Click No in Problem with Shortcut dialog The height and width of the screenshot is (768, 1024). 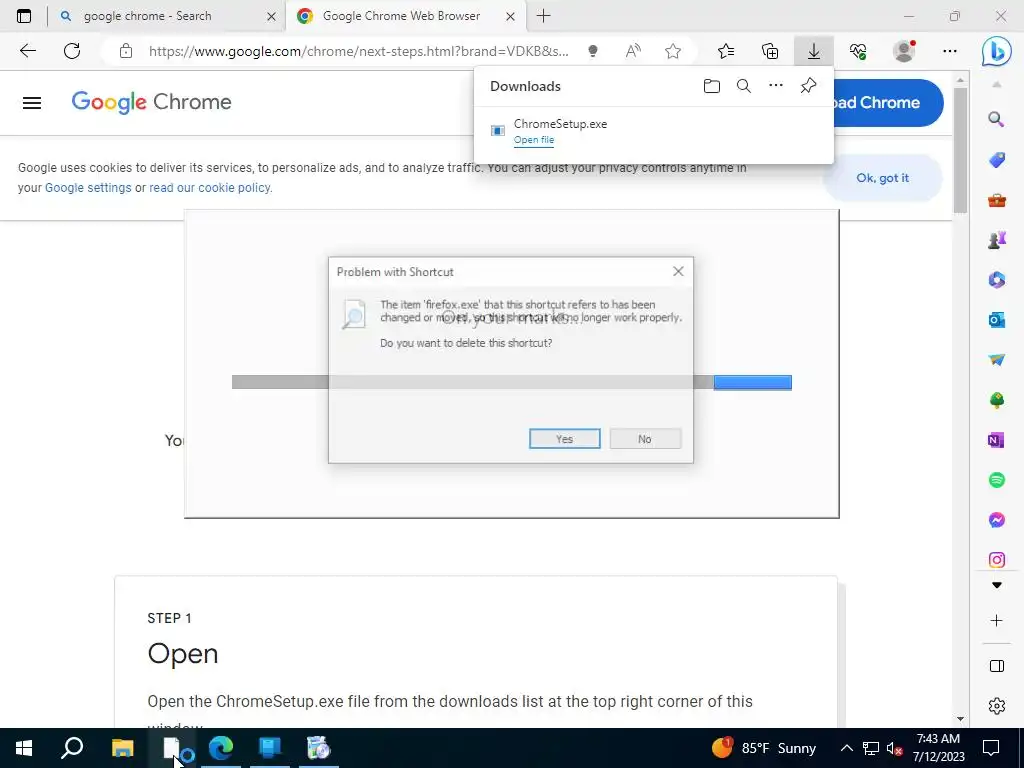coord(645,439)
